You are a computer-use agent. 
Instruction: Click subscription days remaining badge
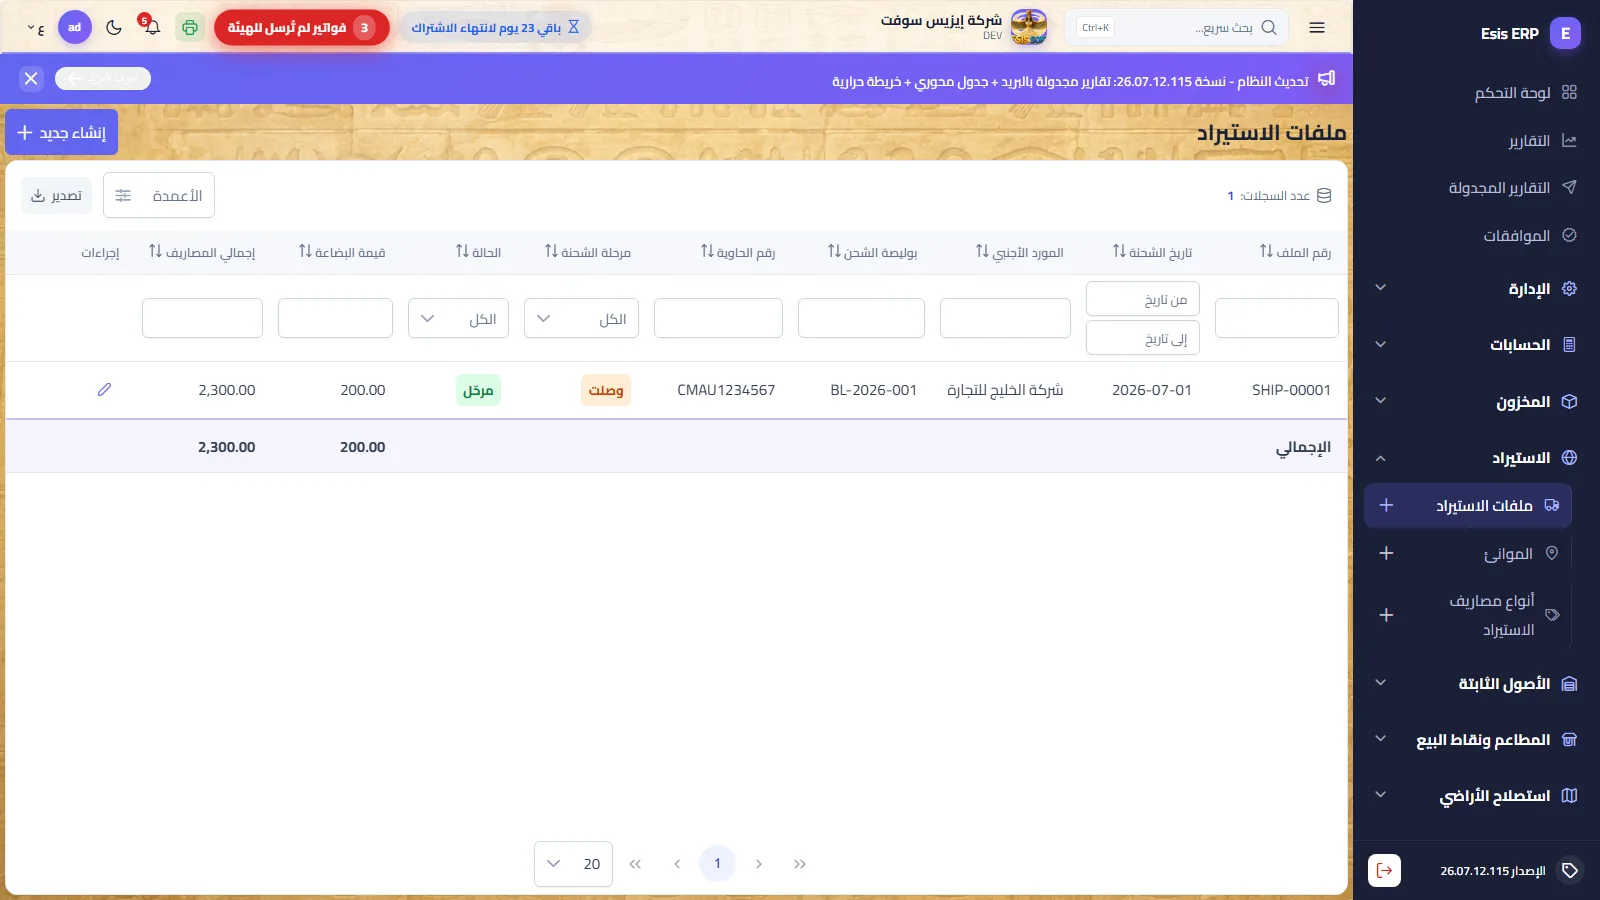[495, 28]
